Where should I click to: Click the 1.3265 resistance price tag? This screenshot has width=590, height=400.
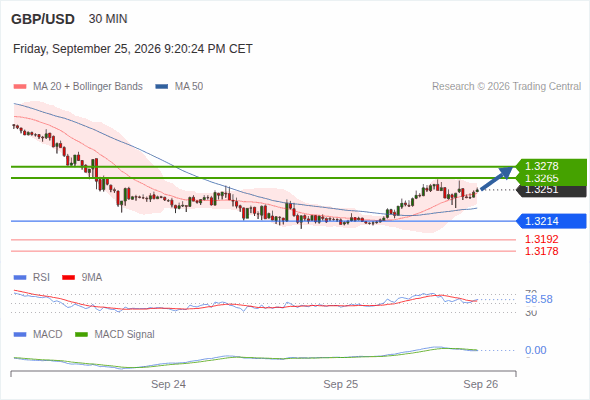(552, 178)
